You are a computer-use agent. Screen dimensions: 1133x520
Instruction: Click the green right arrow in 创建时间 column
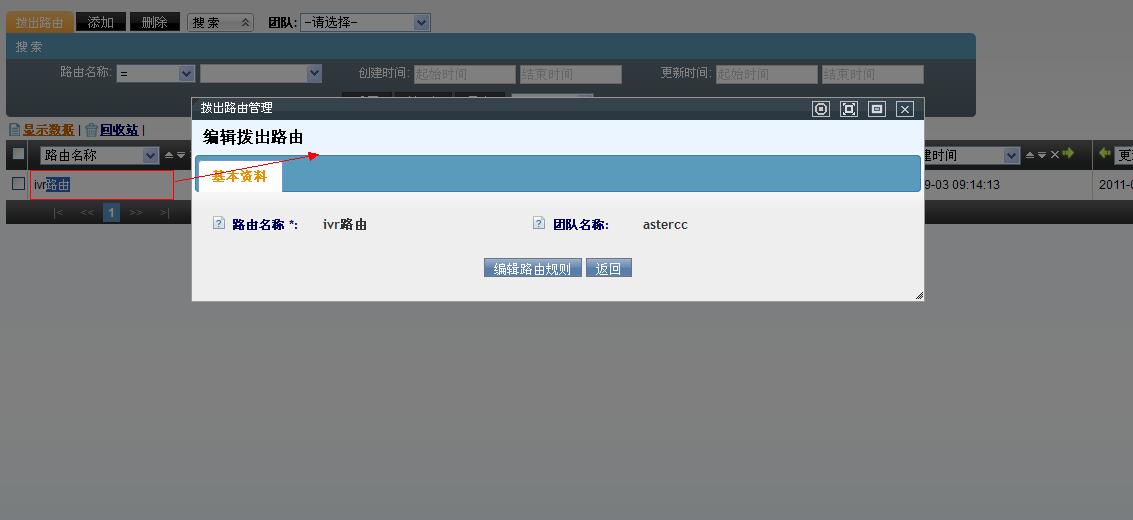(x=1068, y=154)
